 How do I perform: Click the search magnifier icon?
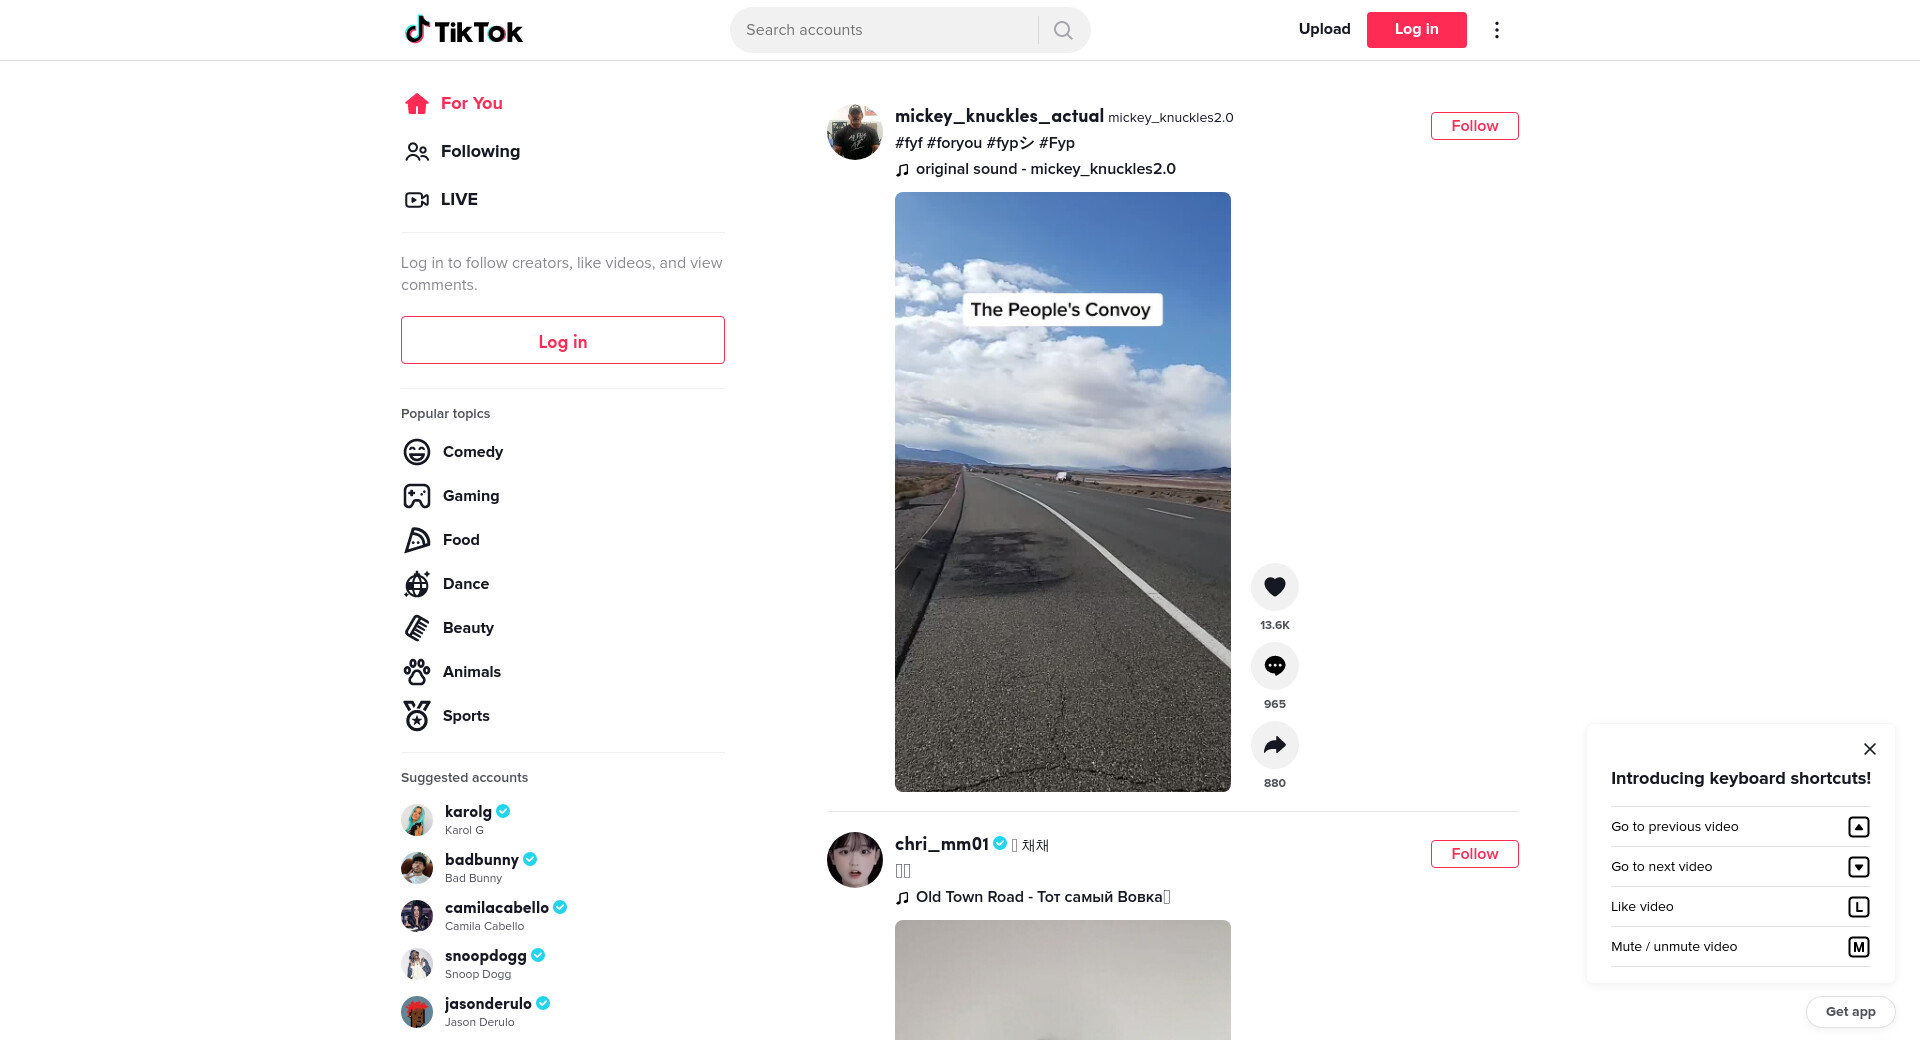1063,30
